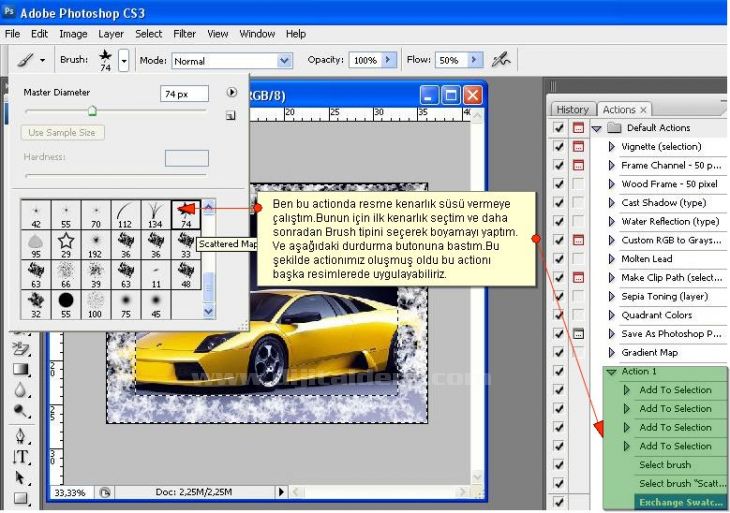Choose the soft round brush 45
Image resolution: width=730 pixels, height=513 pixels.
[155, 304]
